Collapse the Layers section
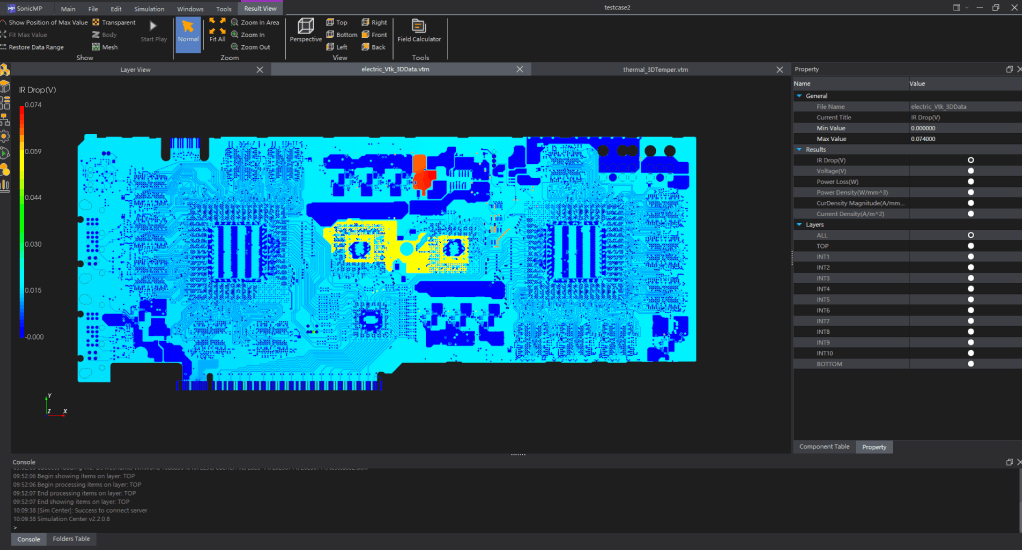Viewport: 1022px width, 550px height. point(799,224)
